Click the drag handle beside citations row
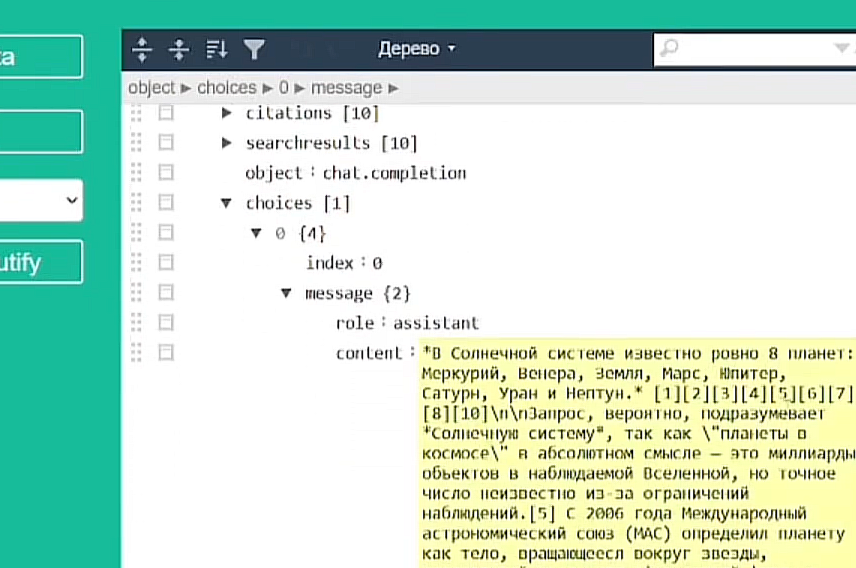 pos(137,113)
